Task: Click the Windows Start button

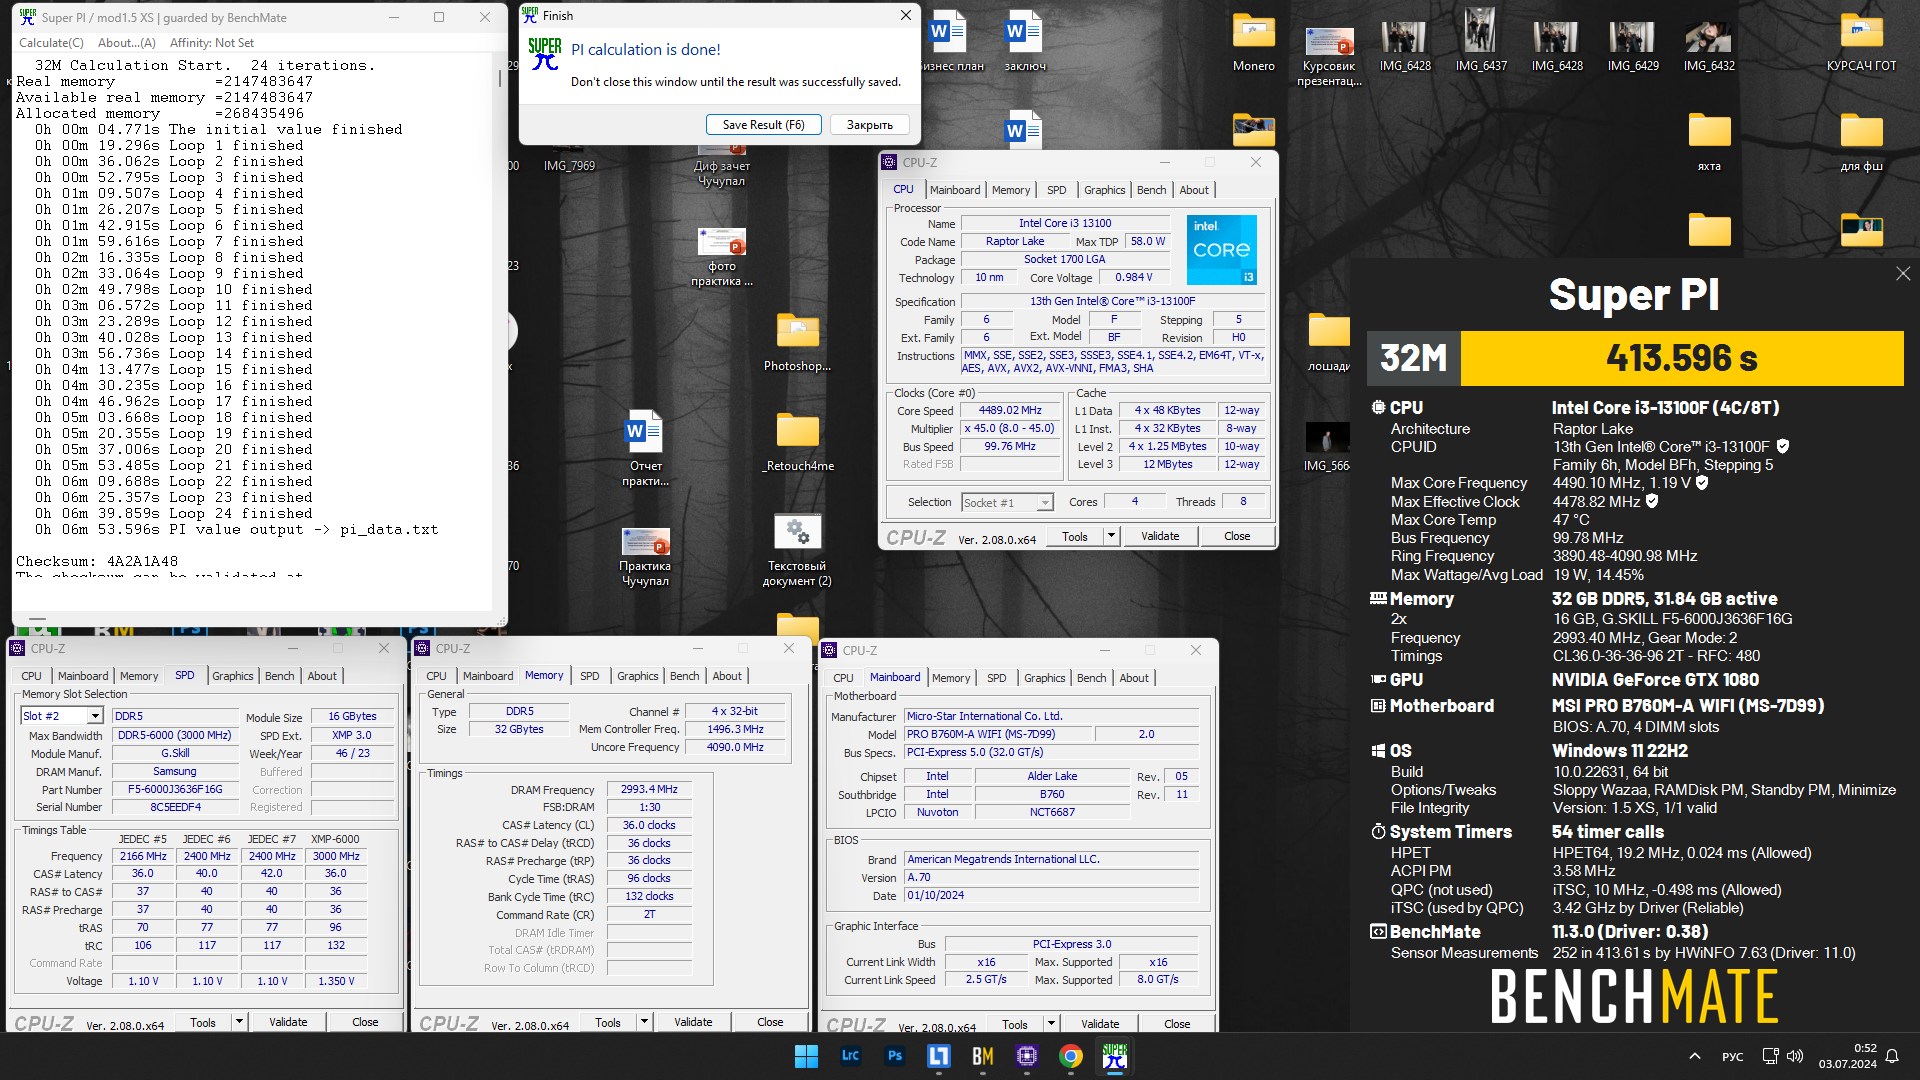Action: [806, 1056]
